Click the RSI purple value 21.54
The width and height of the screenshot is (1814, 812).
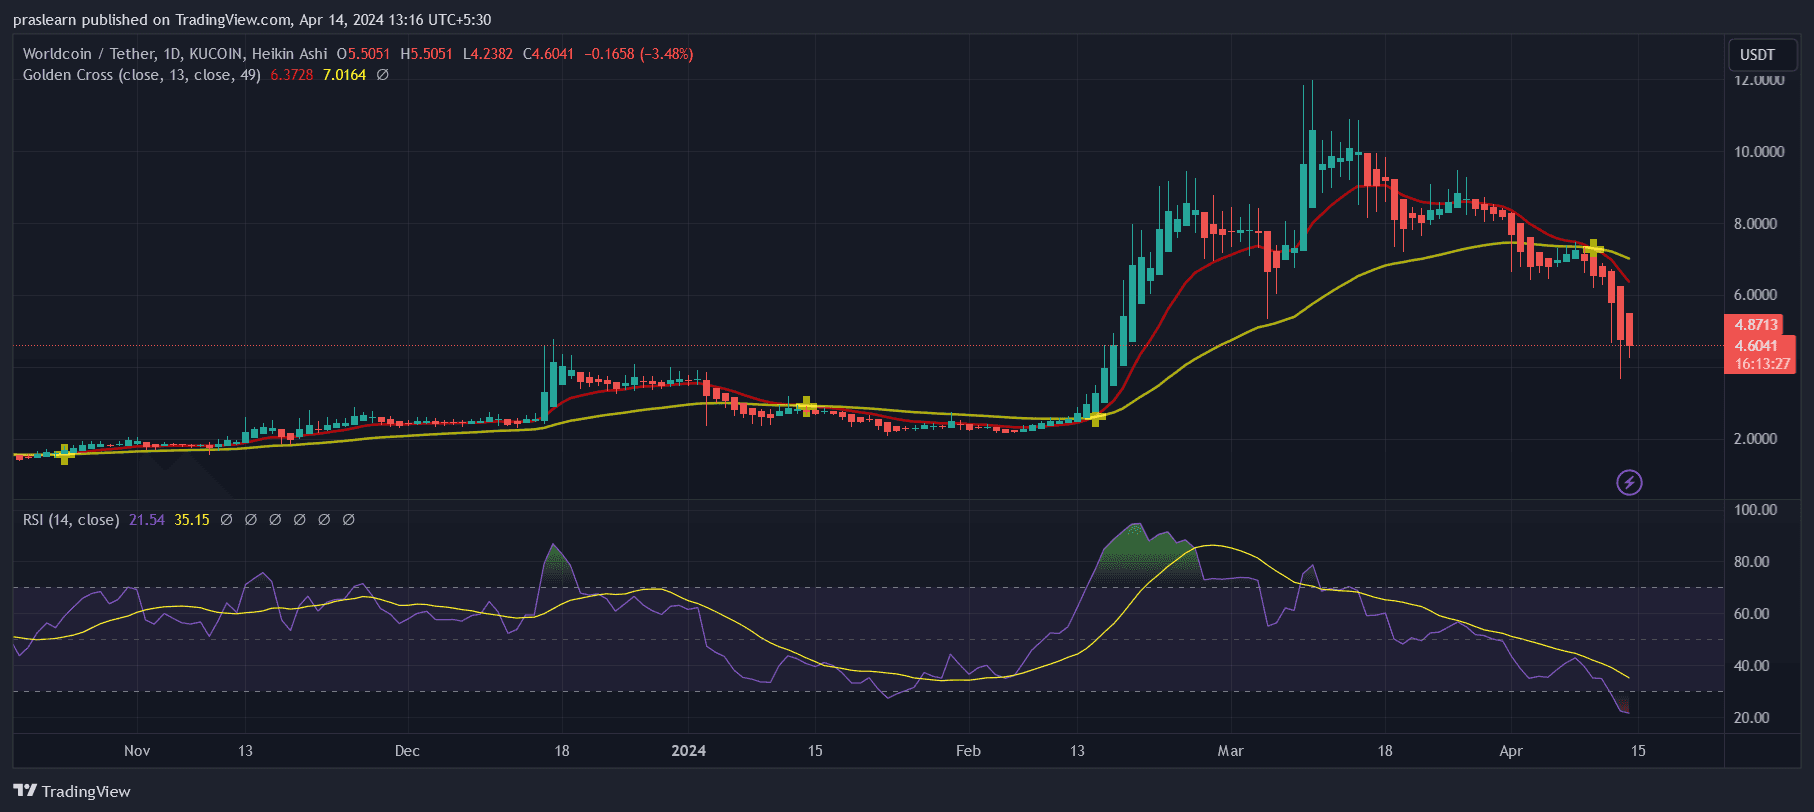point(147,520)
